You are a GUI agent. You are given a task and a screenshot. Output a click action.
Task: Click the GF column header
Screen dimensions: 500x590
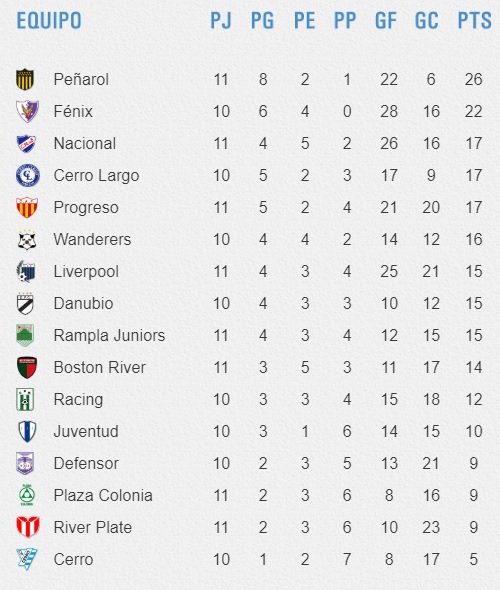pos(386,20)
